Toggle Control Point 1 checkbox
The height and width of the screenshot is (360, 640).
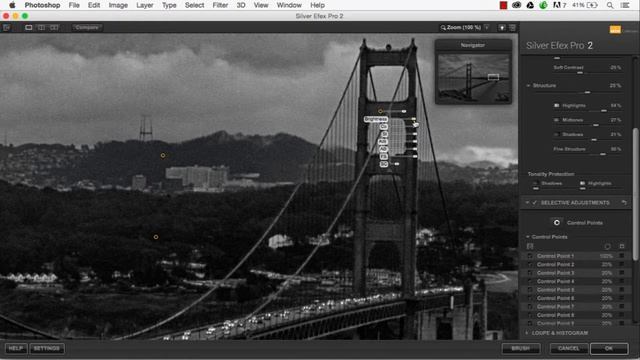pos(530,256)
